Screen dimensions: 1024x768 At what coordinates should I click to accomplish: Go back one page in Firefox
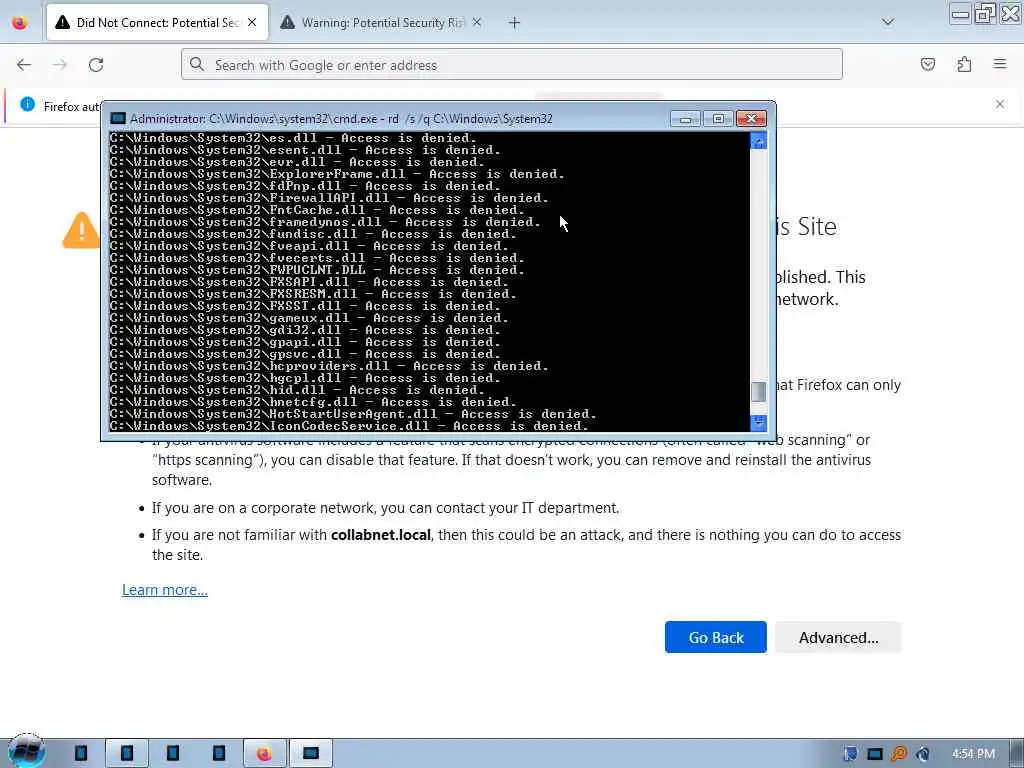[x=24, y=65]
